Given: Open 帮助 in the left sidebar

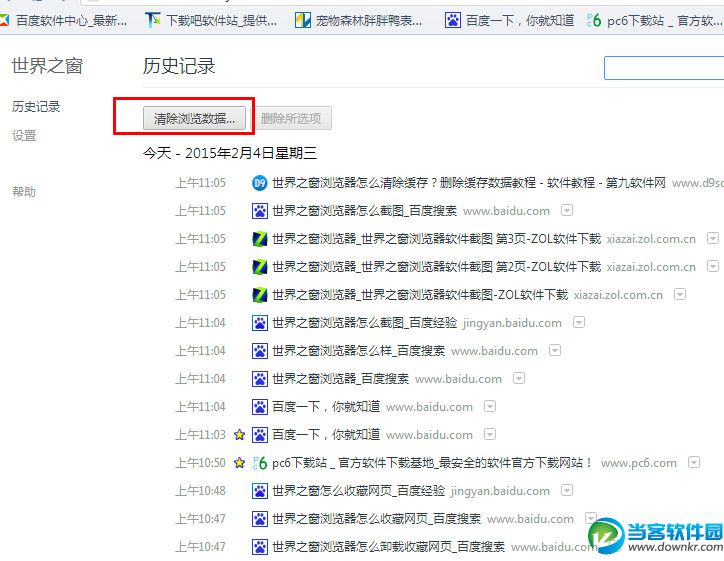Looking at the screenshot, I should (24, 191).
